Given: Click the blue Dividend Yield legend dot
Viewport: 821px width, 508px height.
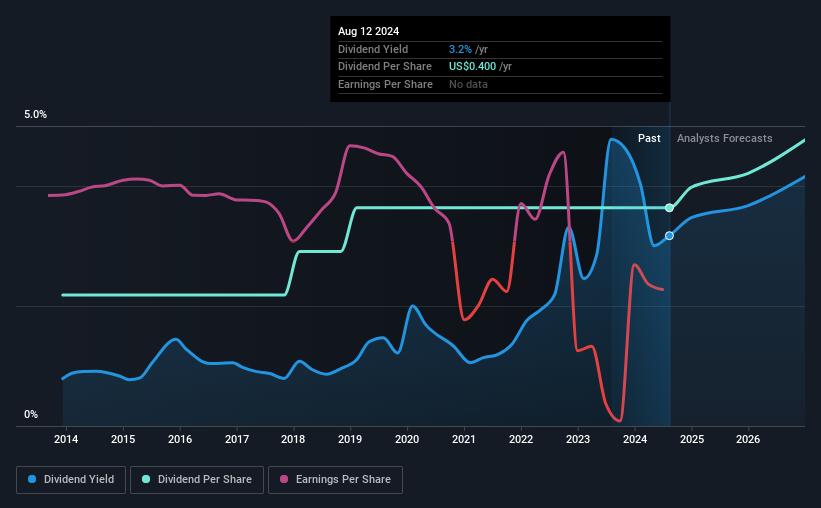Looking at the screenshot, I should tap(32, 479).
